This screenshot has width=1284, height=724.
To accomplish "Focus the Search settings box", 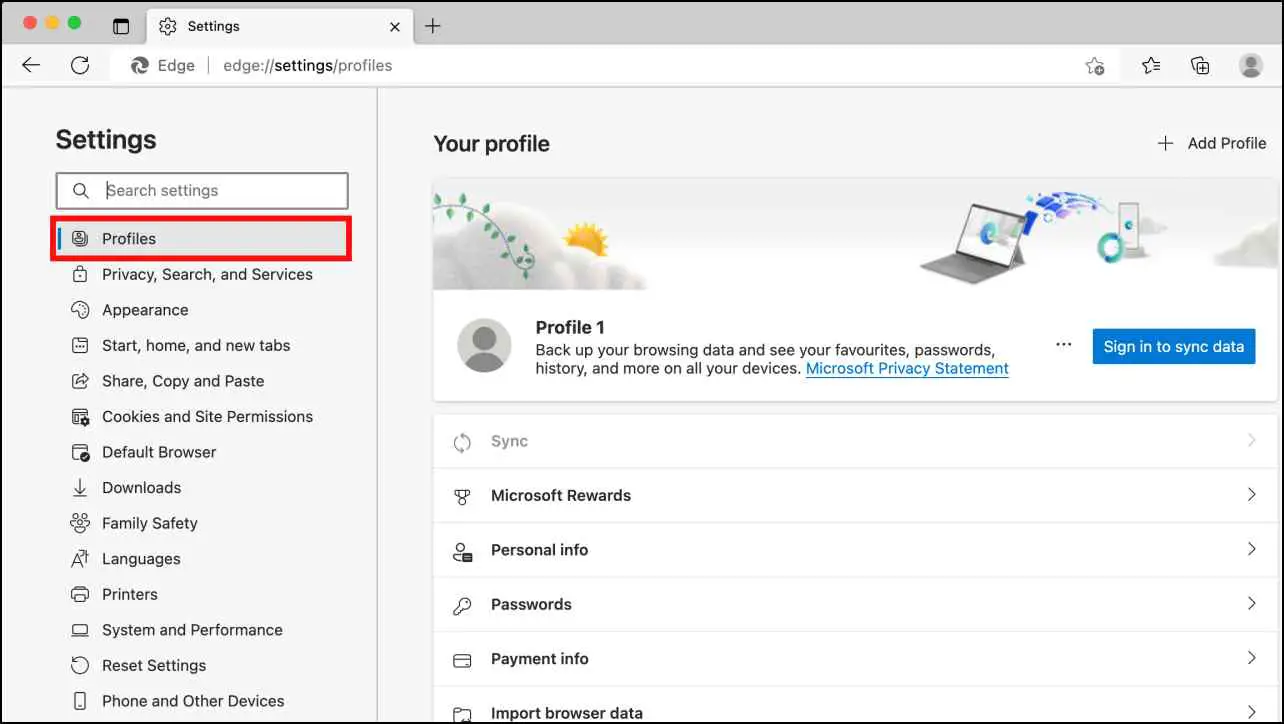I will pos(202,190).
